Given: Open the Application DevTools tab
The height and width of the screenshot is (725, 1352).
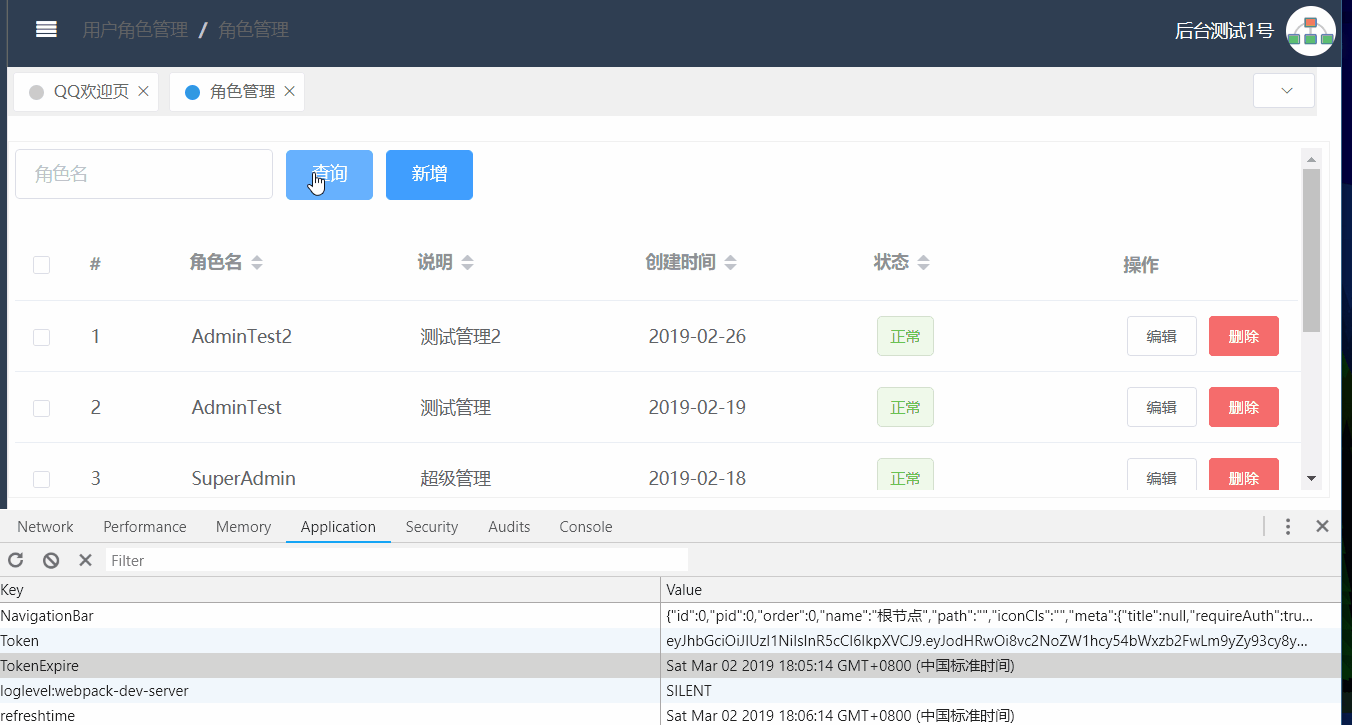Looking at the screenshot, I should [338, 527].
